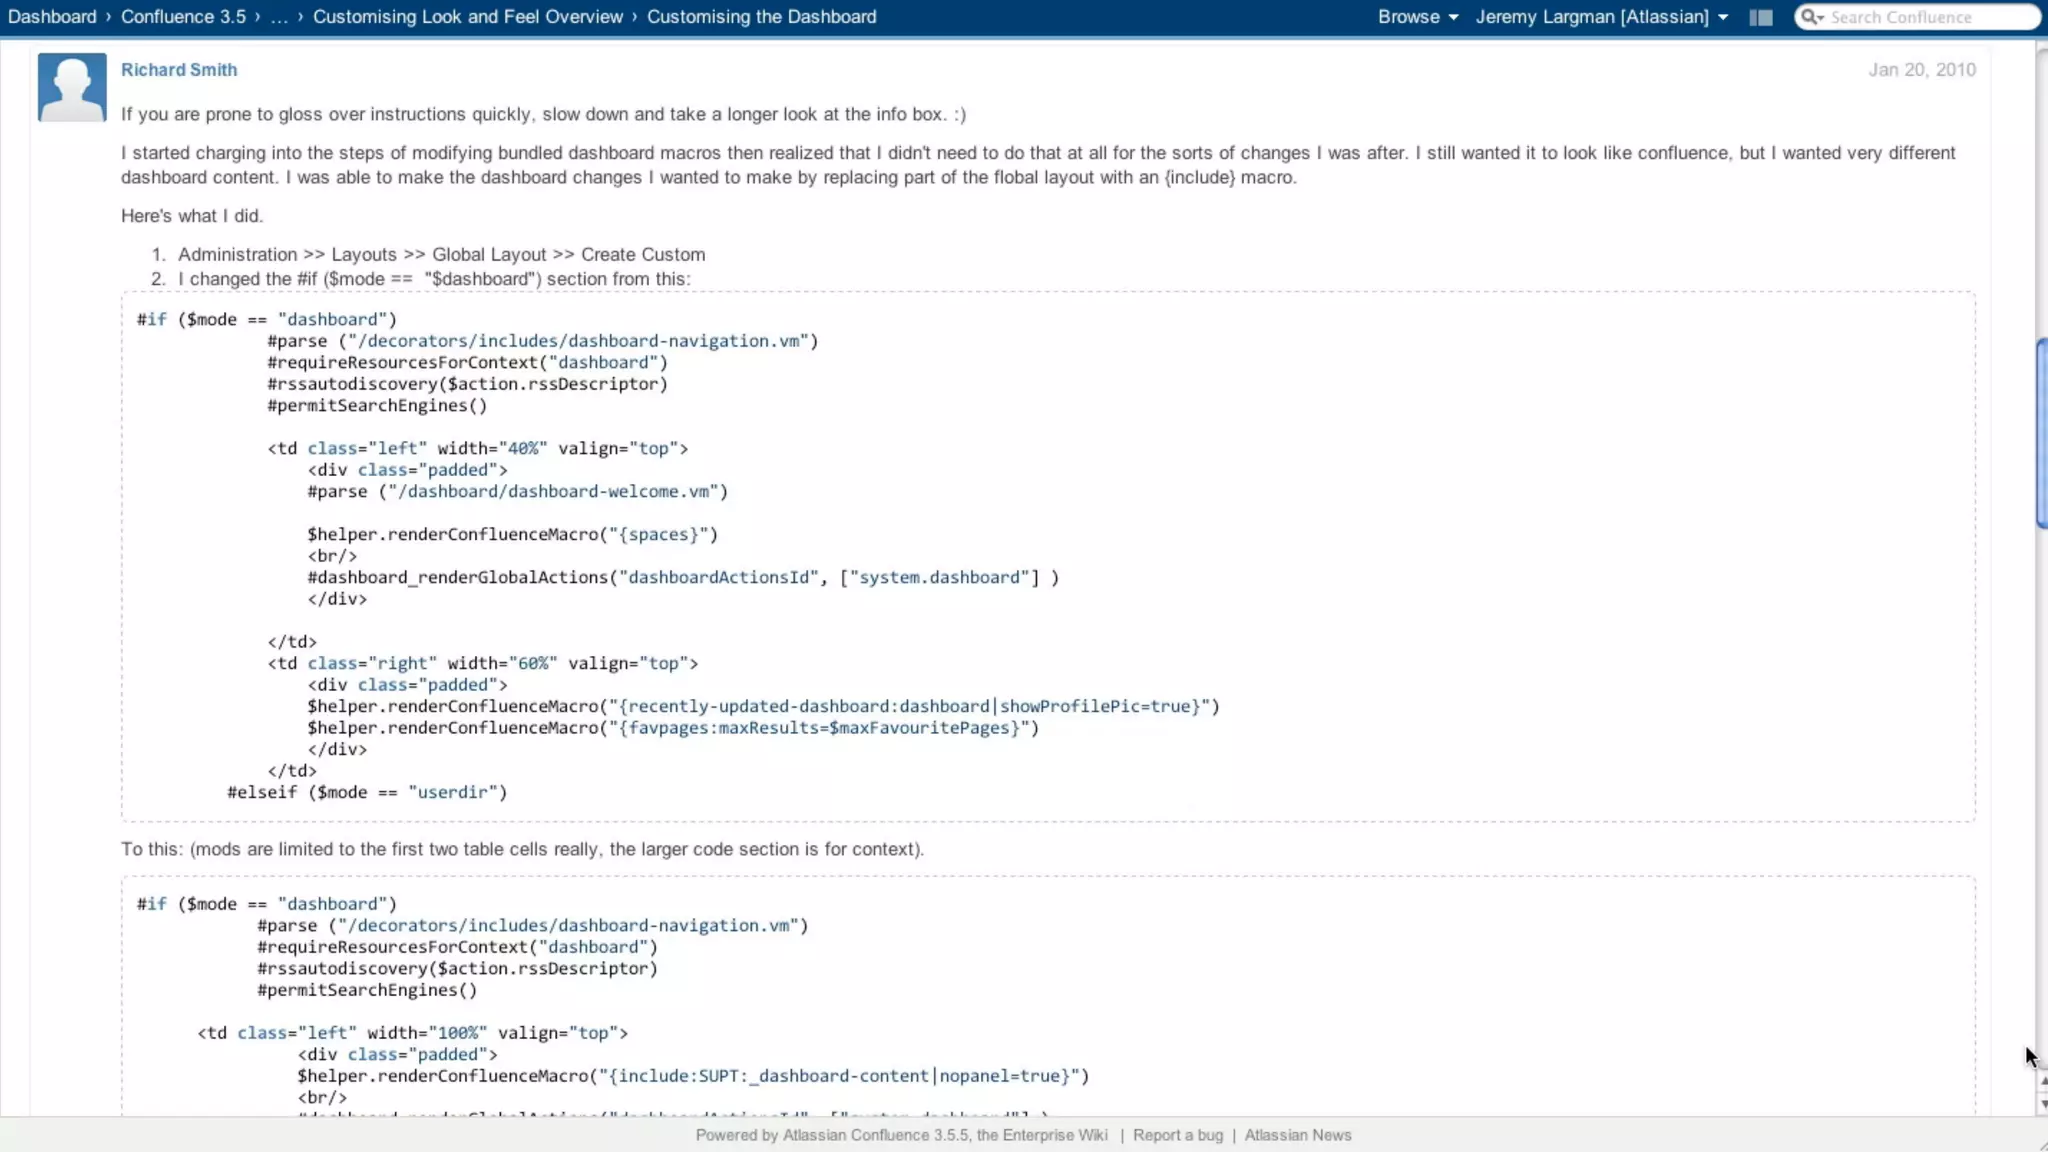Click the Jan 20, 2010 comment date

[1921, 70]
